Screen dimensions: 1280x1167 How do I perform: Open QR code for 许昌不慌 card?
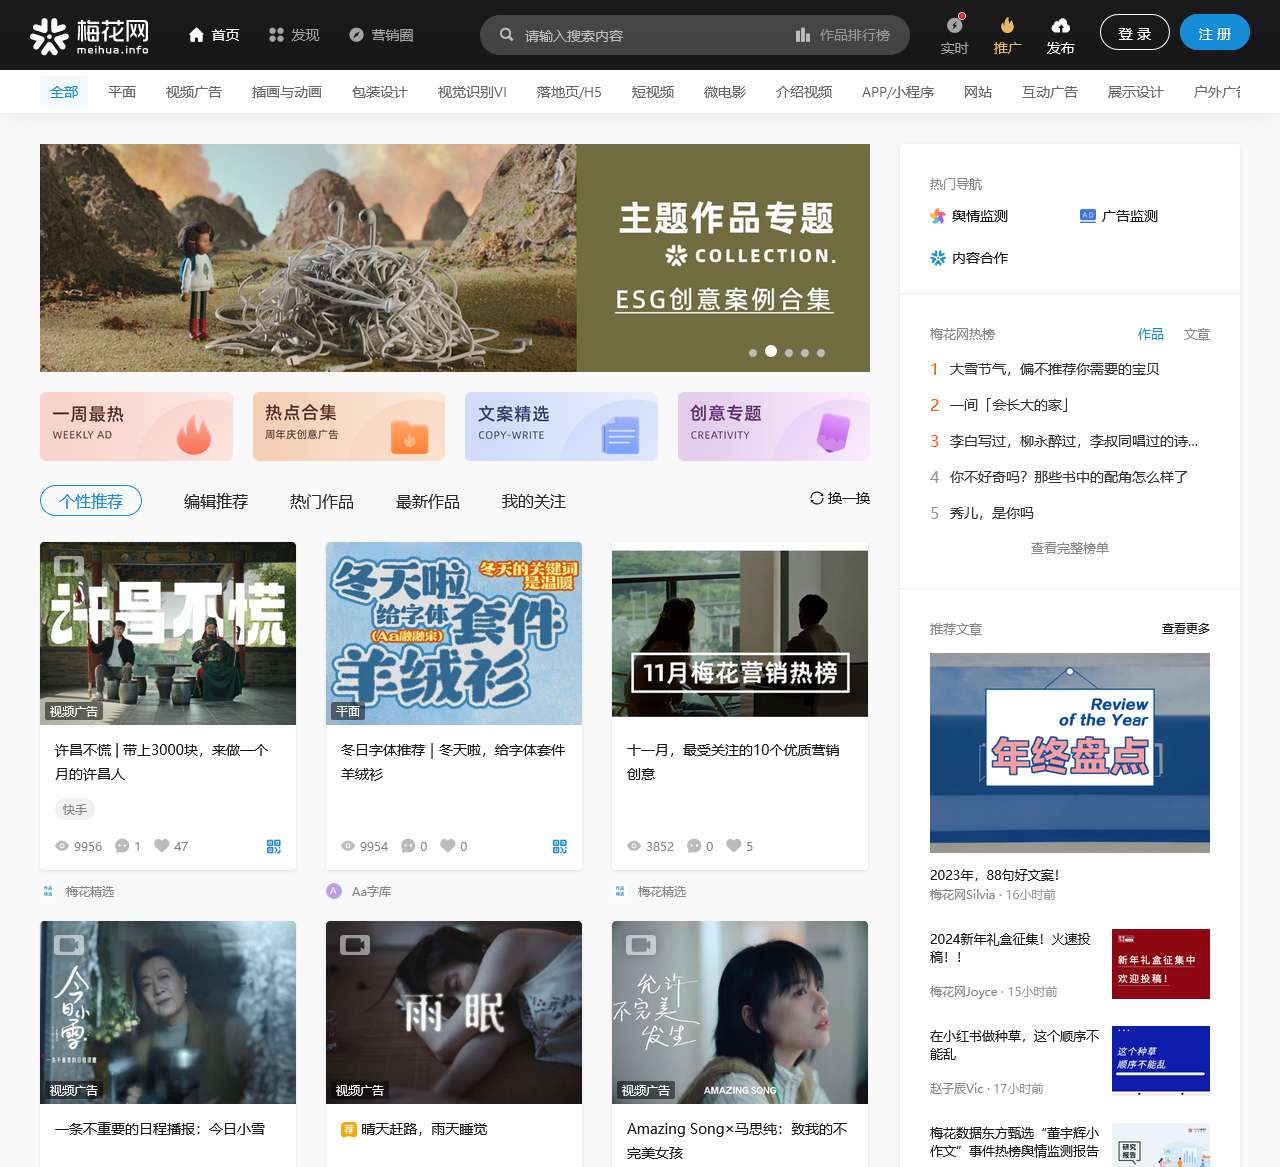click(274, 846)
